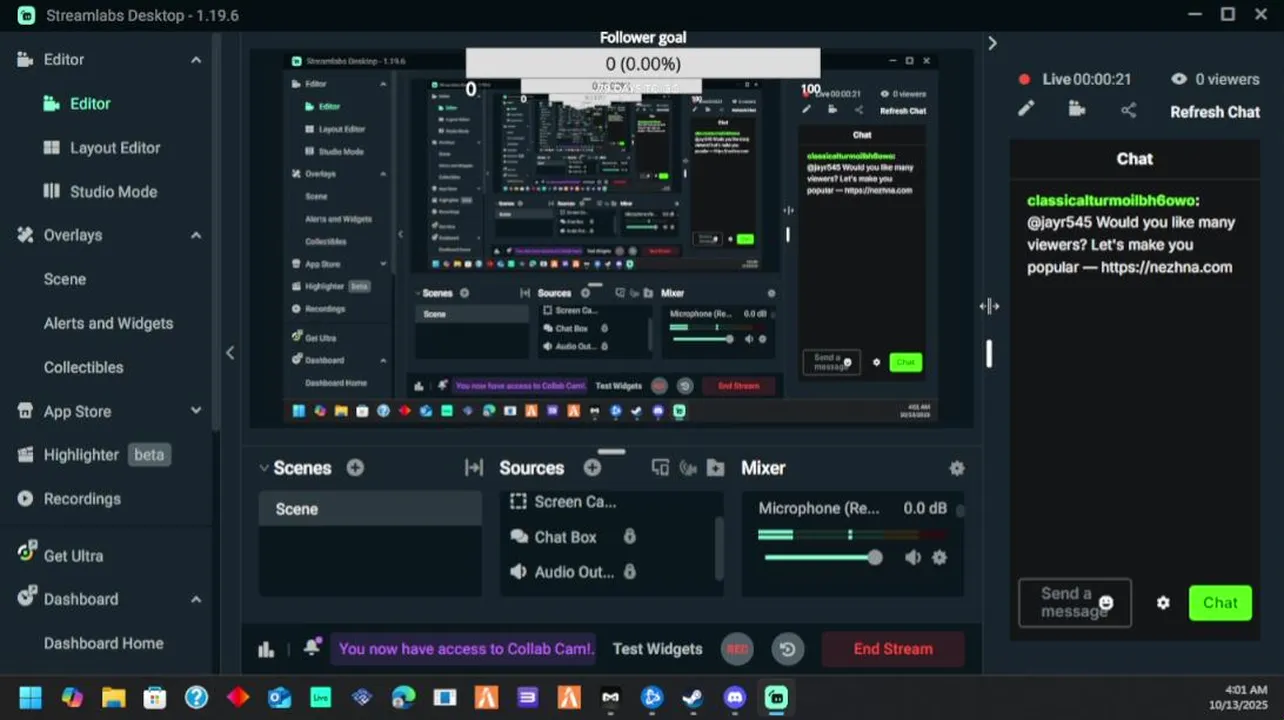The height and width of the screenshot is (720, 1284).
Task: Click the share stream icon
Action: [1129, 111]
